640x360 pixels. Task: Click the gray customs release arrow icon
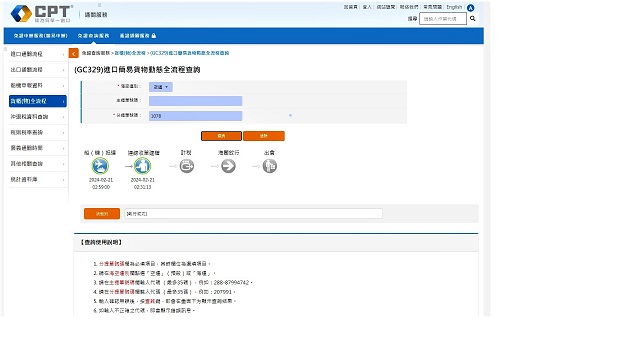tap(228, 166)
